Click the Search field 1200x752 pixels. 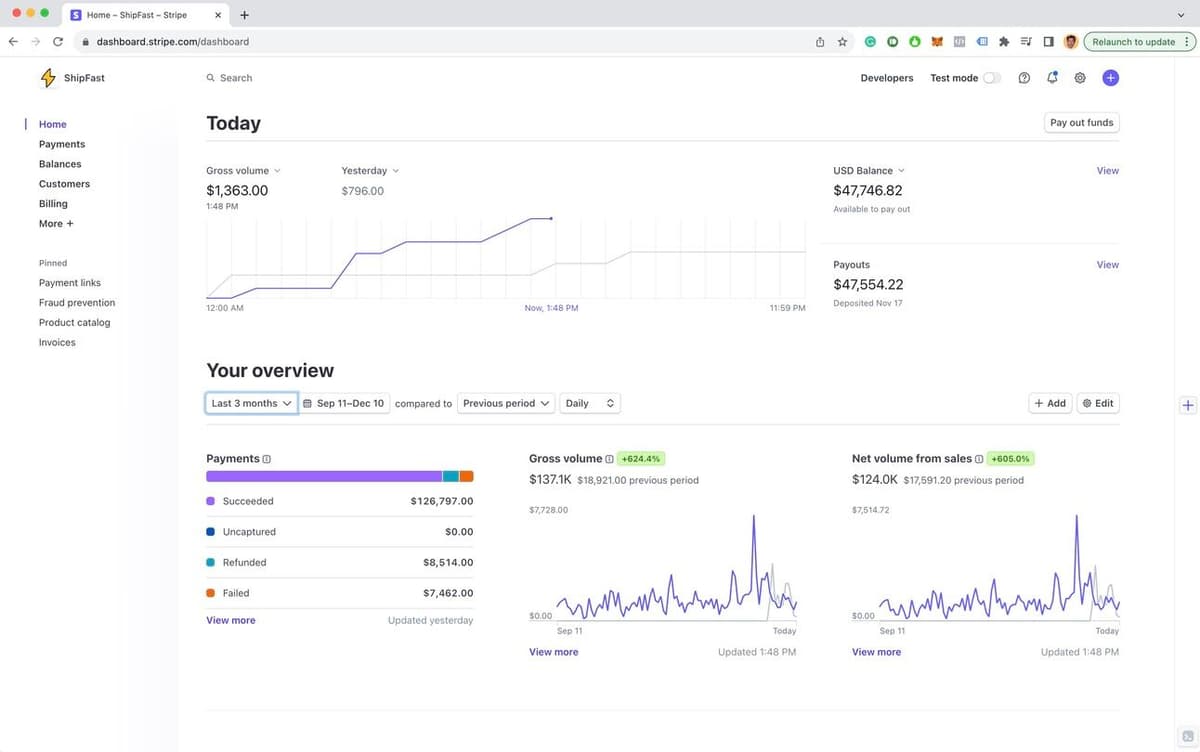tap(236, 78)
